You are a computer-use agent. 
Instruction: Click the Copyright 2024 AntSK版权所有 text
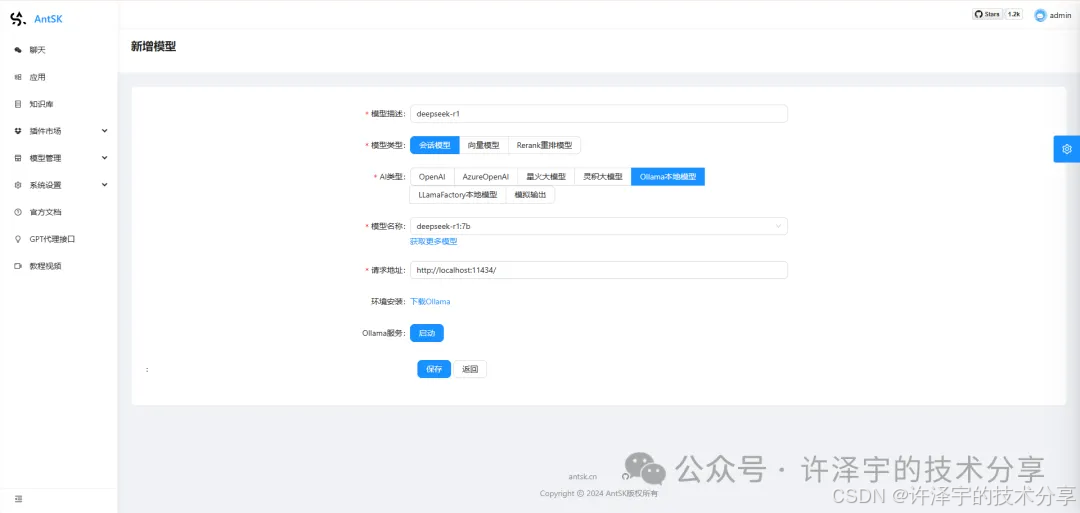point(599,494)
